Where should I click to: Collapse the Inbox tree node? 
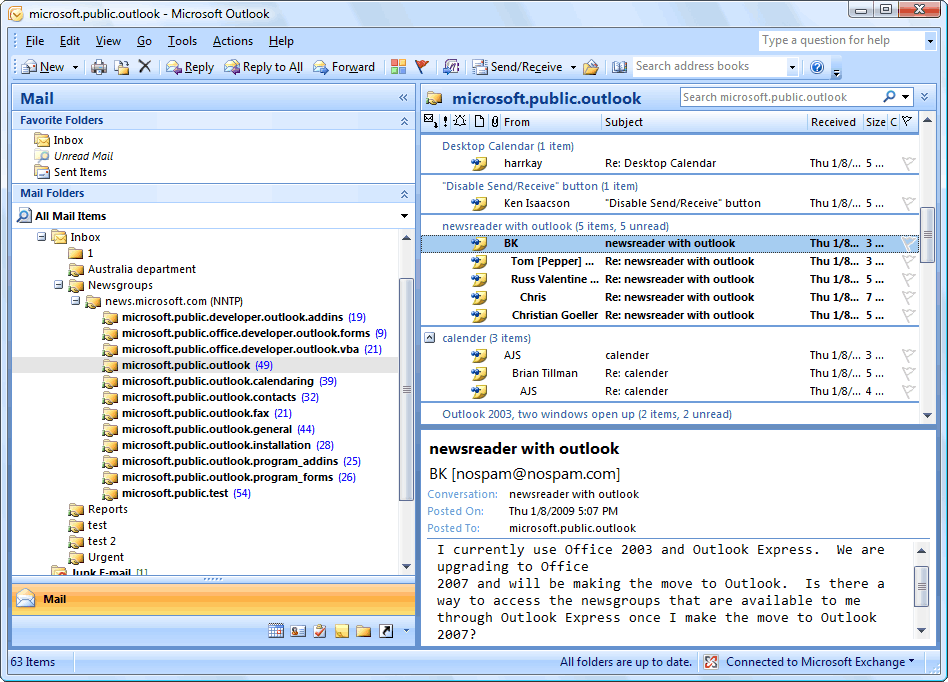[41, 237]
